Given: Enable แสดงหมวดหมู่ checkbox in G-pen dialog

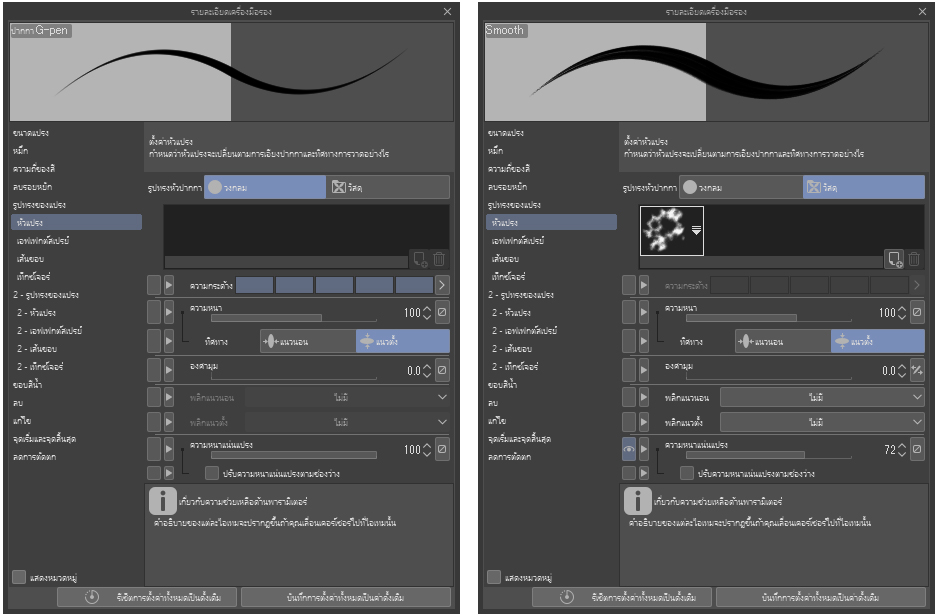Looking at the screenshot, I should [19, 577].
